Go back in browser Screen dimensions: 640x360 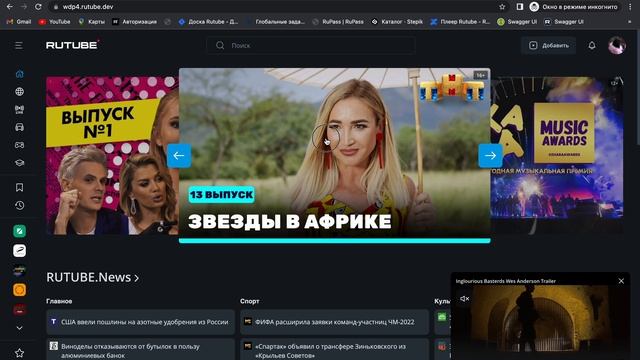[9, 7]
